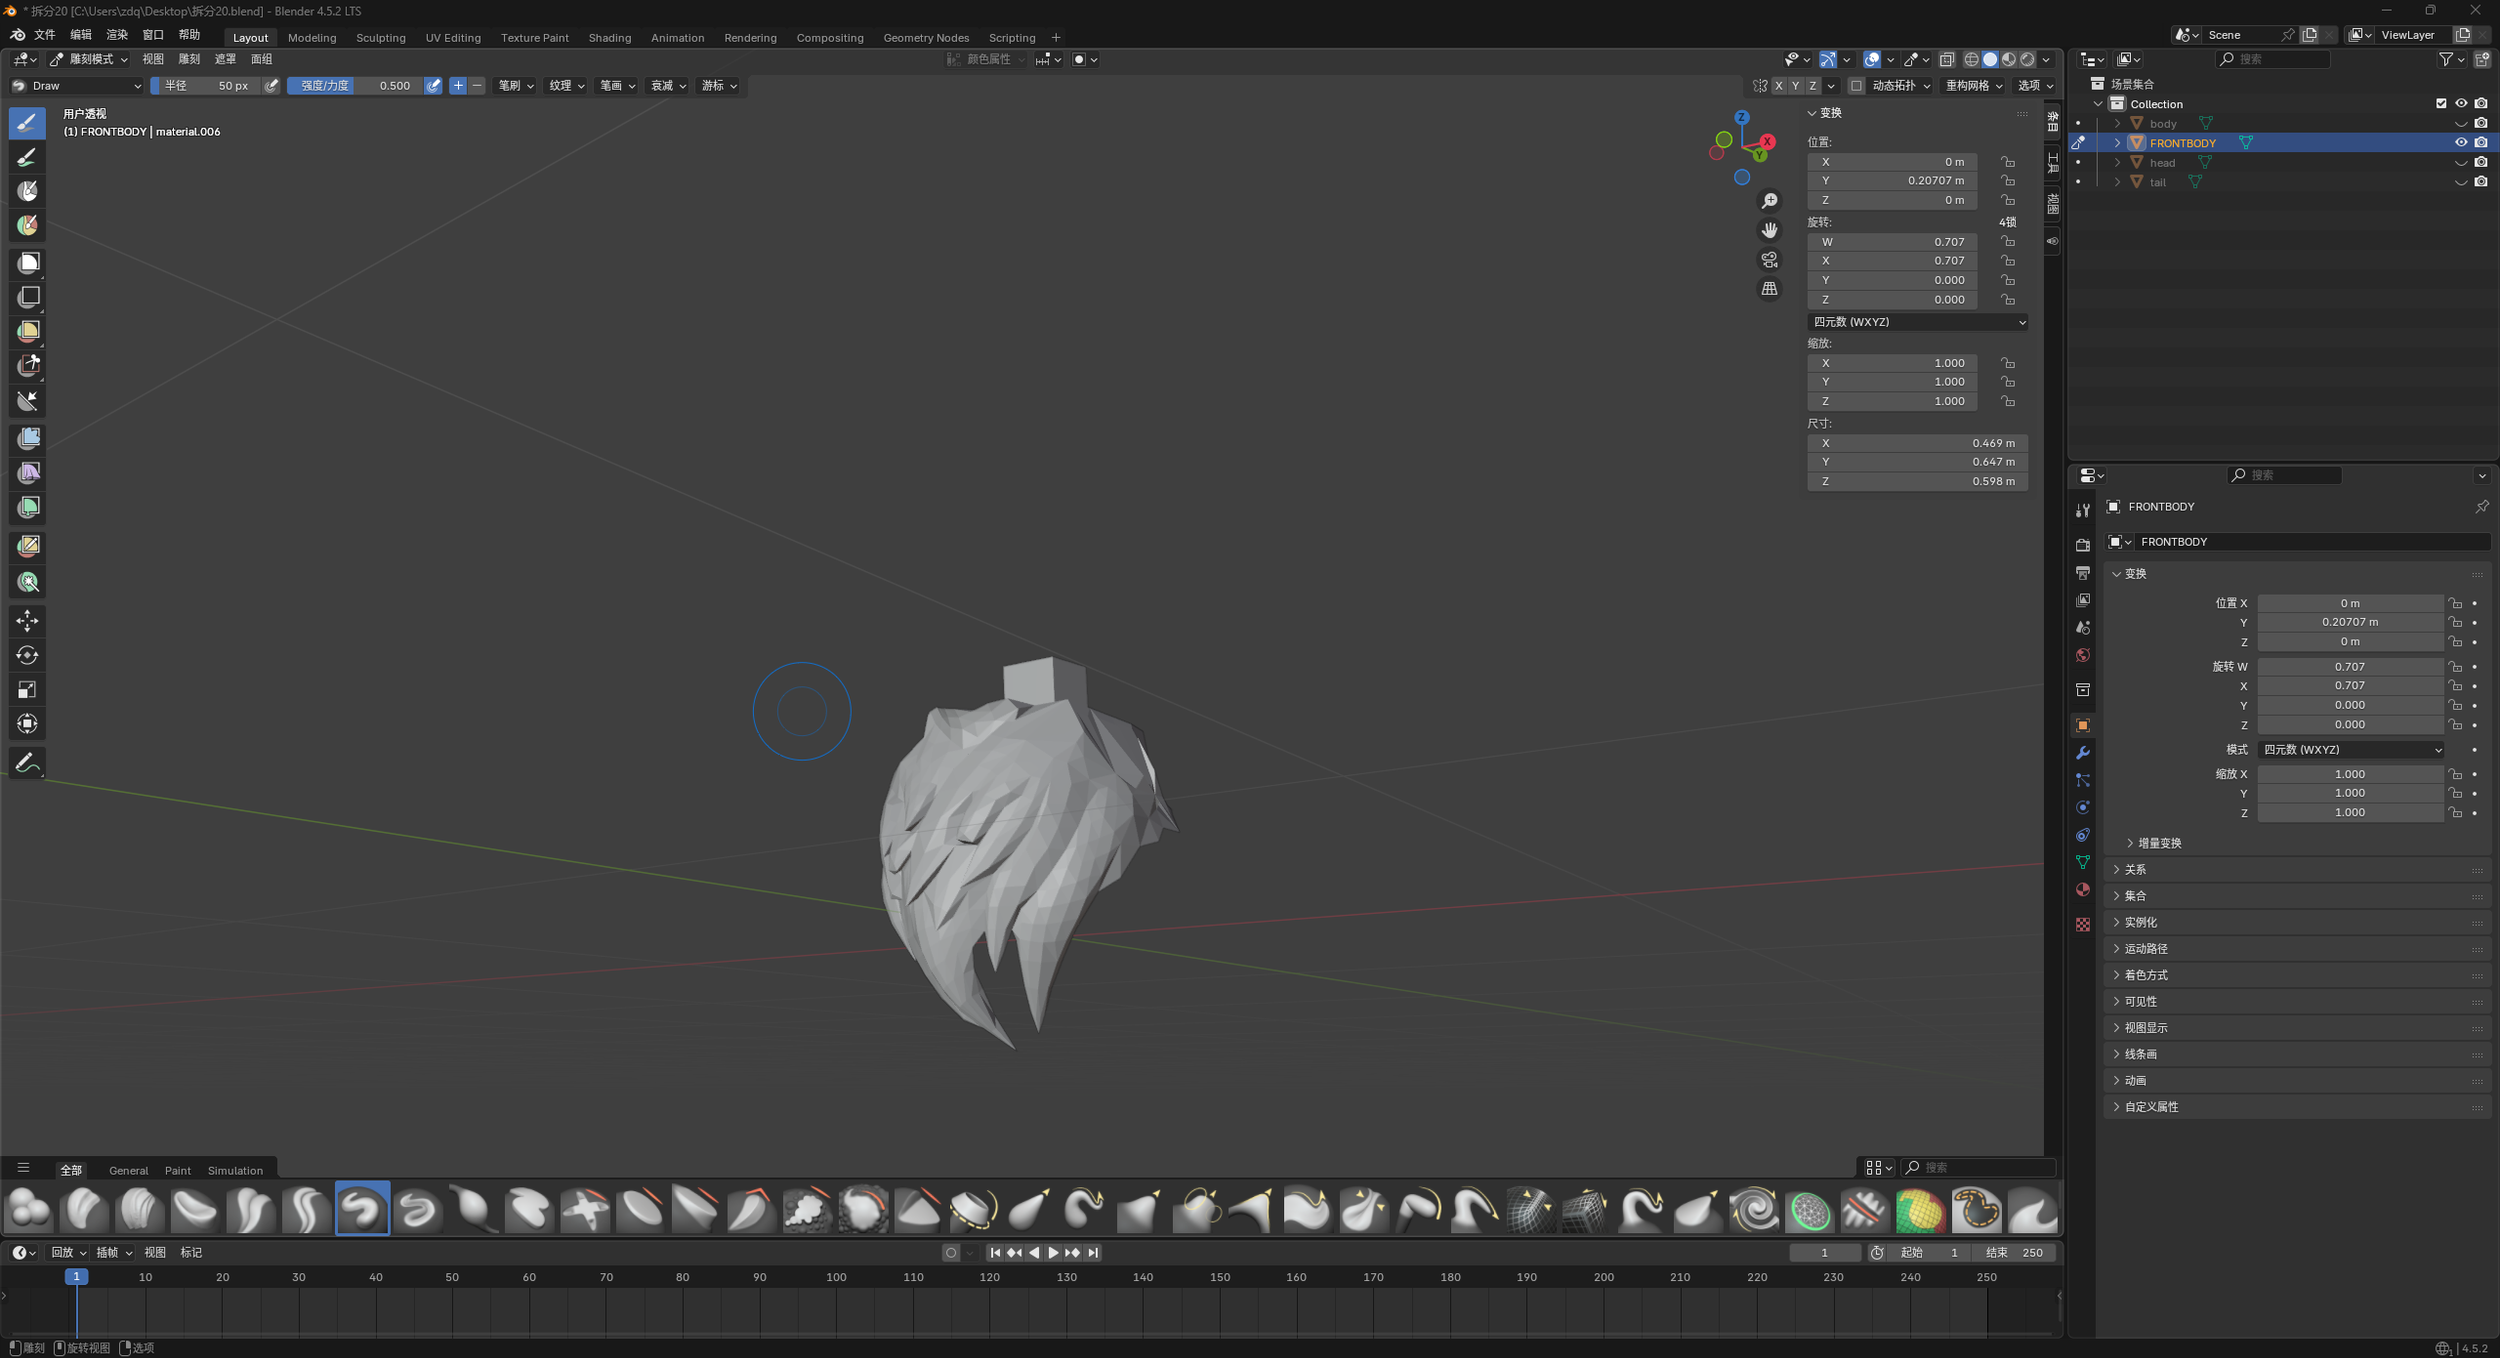The image size is (2500, 1358).
Task: Switch to the Sculpting workspace tab
Action: pos(380,38)
